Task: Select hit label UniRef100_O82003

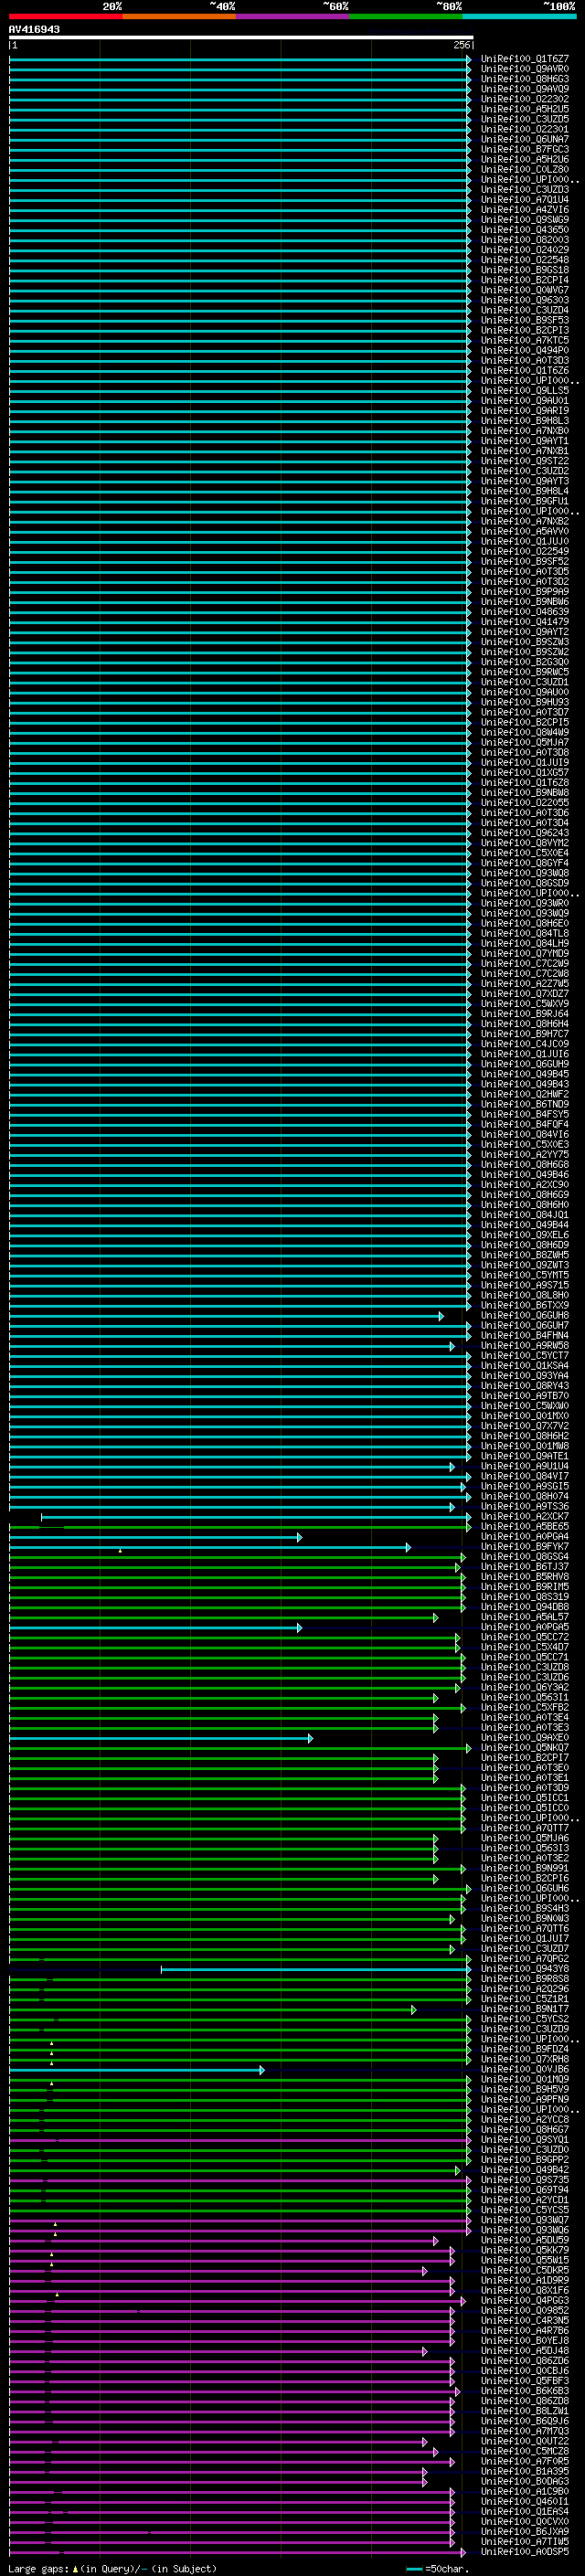Action: 525,240
